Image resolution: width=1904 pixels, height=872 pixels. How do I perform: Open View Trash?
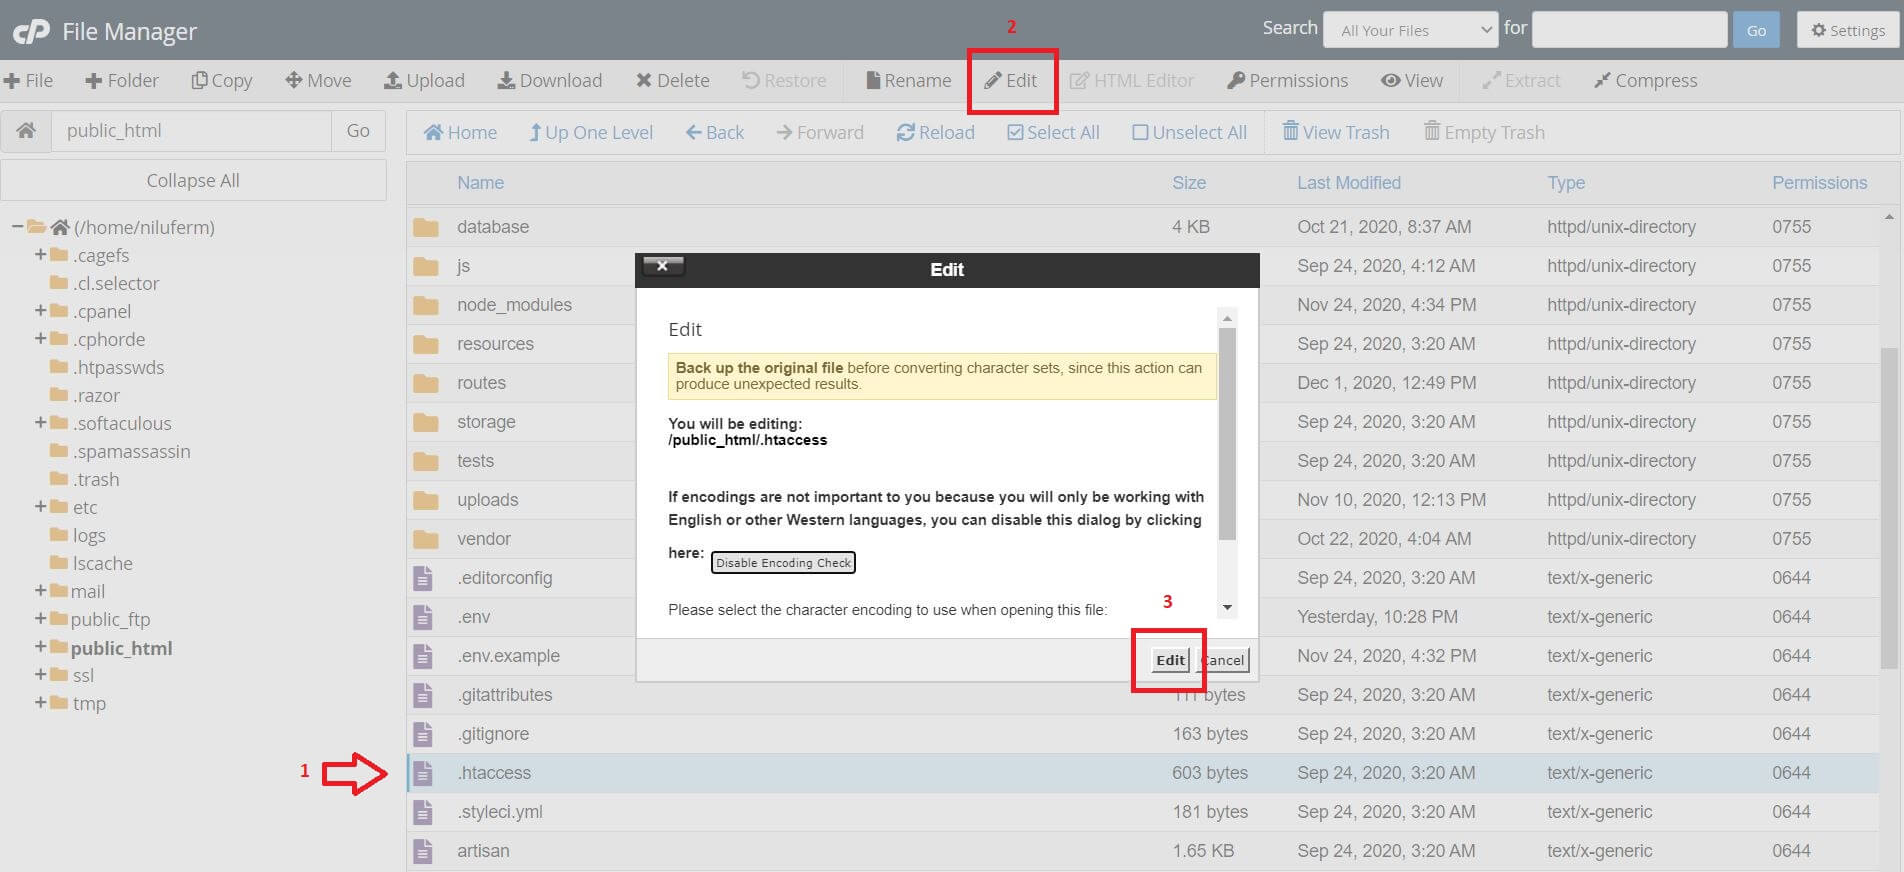pos(1336,132)
